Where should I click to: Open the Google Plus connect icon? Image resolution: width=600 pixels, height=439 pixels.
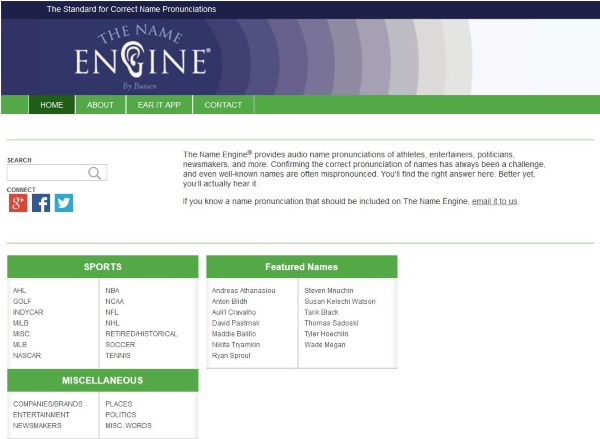[18, 203]
